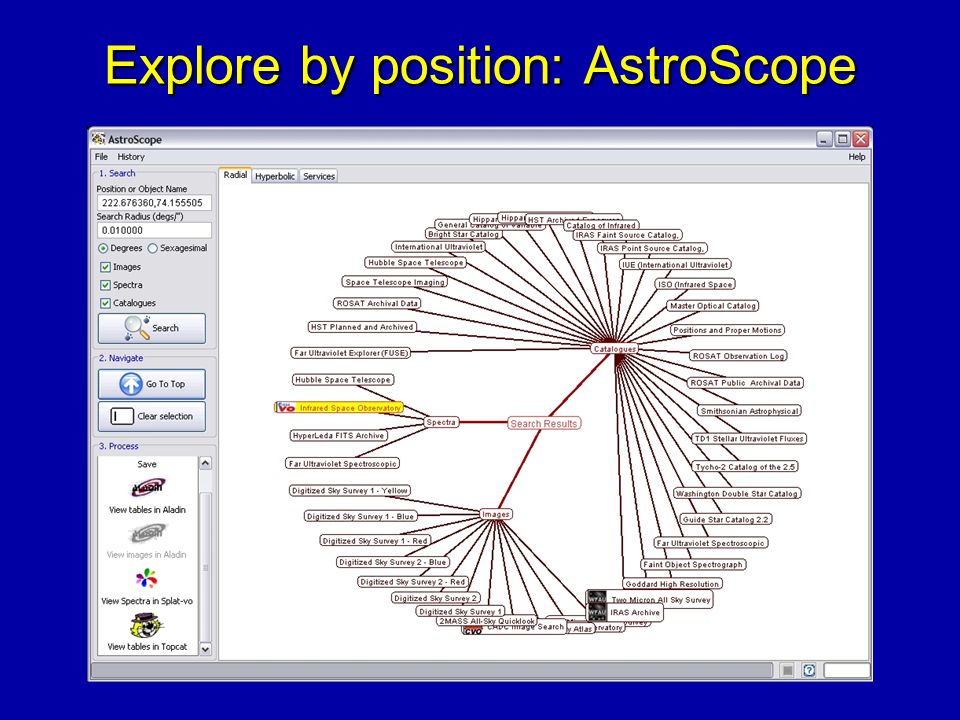Click the greyed View images in Aladin icon
The height and width of the screenshot is (720, 960).
(x=147, y=534)
